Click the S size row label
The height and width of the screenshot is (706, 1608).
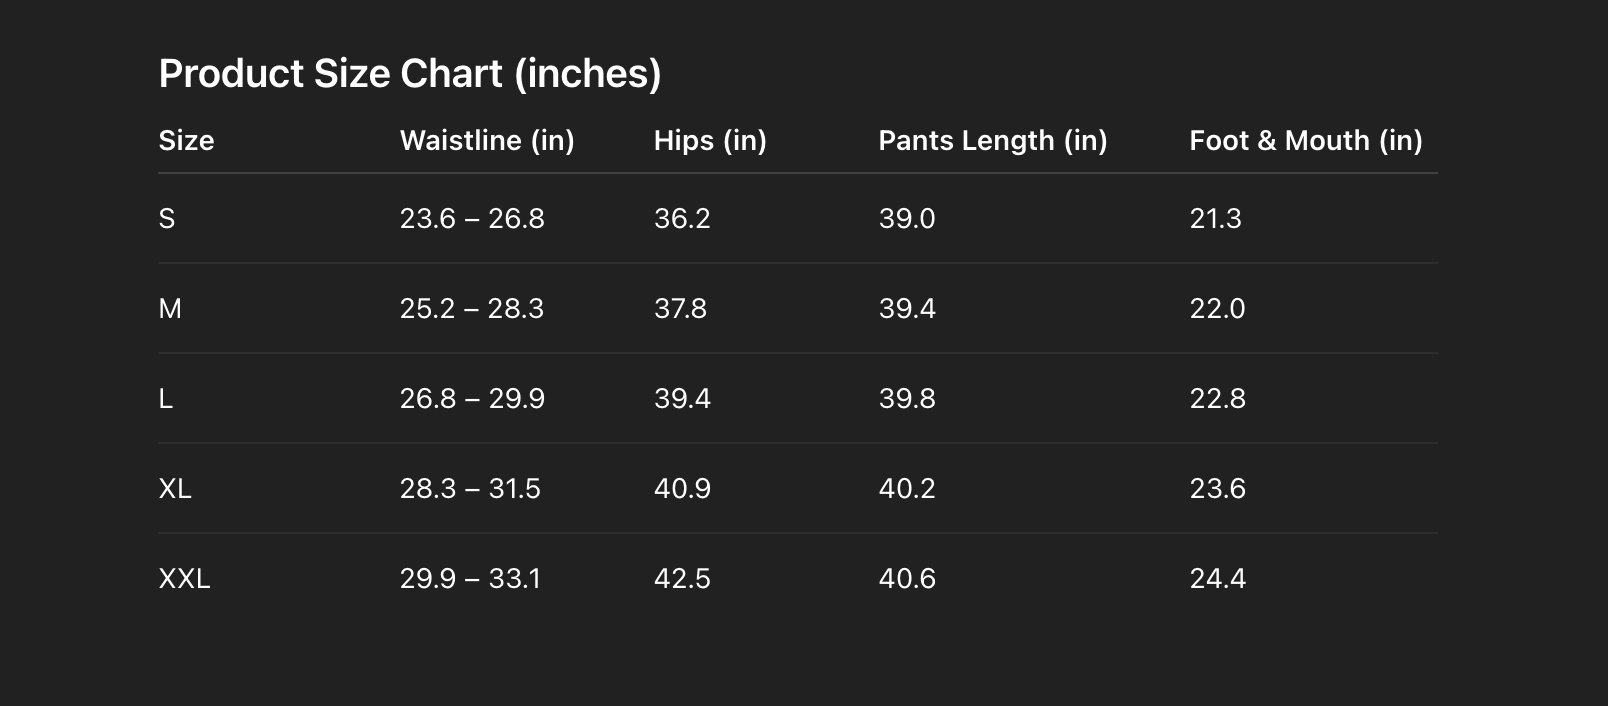(167, 219)
